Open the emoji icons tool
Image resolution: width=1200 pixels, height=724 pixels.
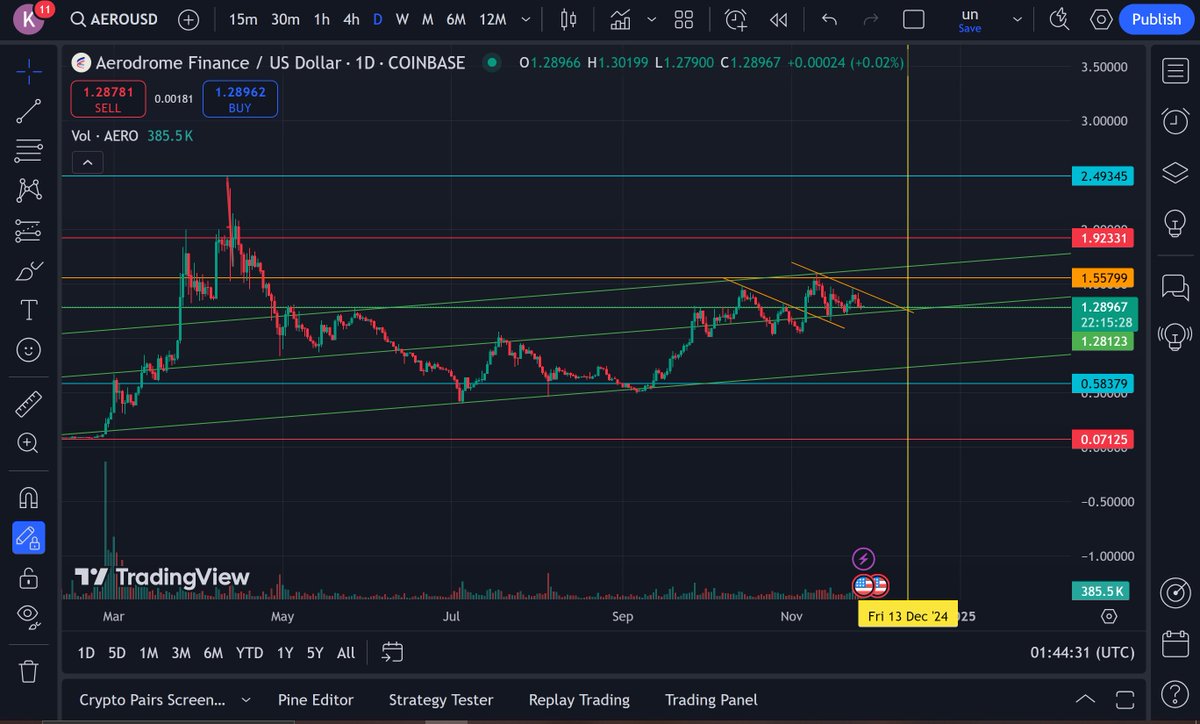click(x=28, y=349)
